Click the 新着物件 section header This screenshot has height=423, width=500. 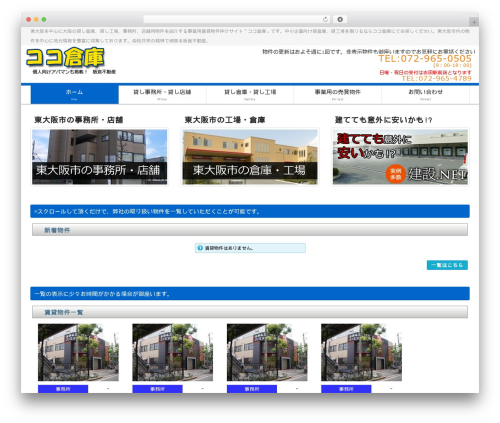click(x=250, y=230)
